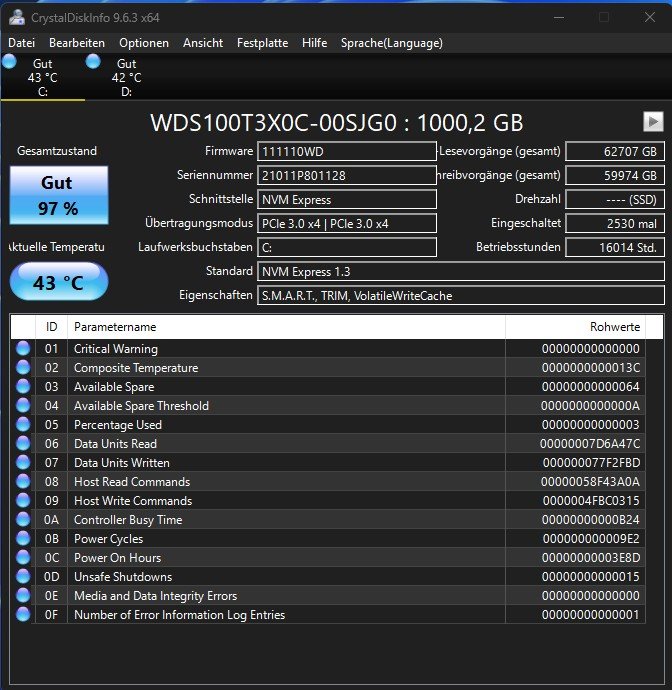Click the CrystalDiskInfo app icon in title bar
The width and height of the screenshot is (672, 690).
click(x=17, y=18)
